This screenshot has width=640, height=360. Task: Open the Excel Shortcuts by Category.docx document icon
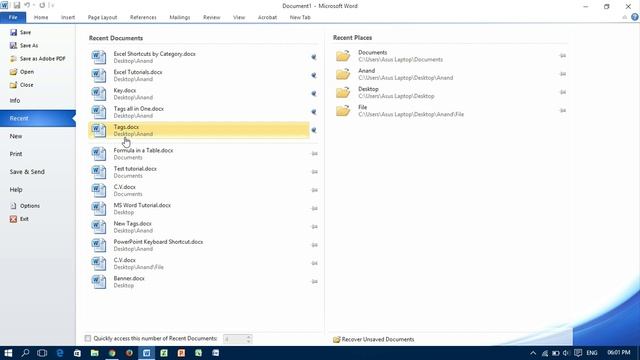click(x=99, y=57)
